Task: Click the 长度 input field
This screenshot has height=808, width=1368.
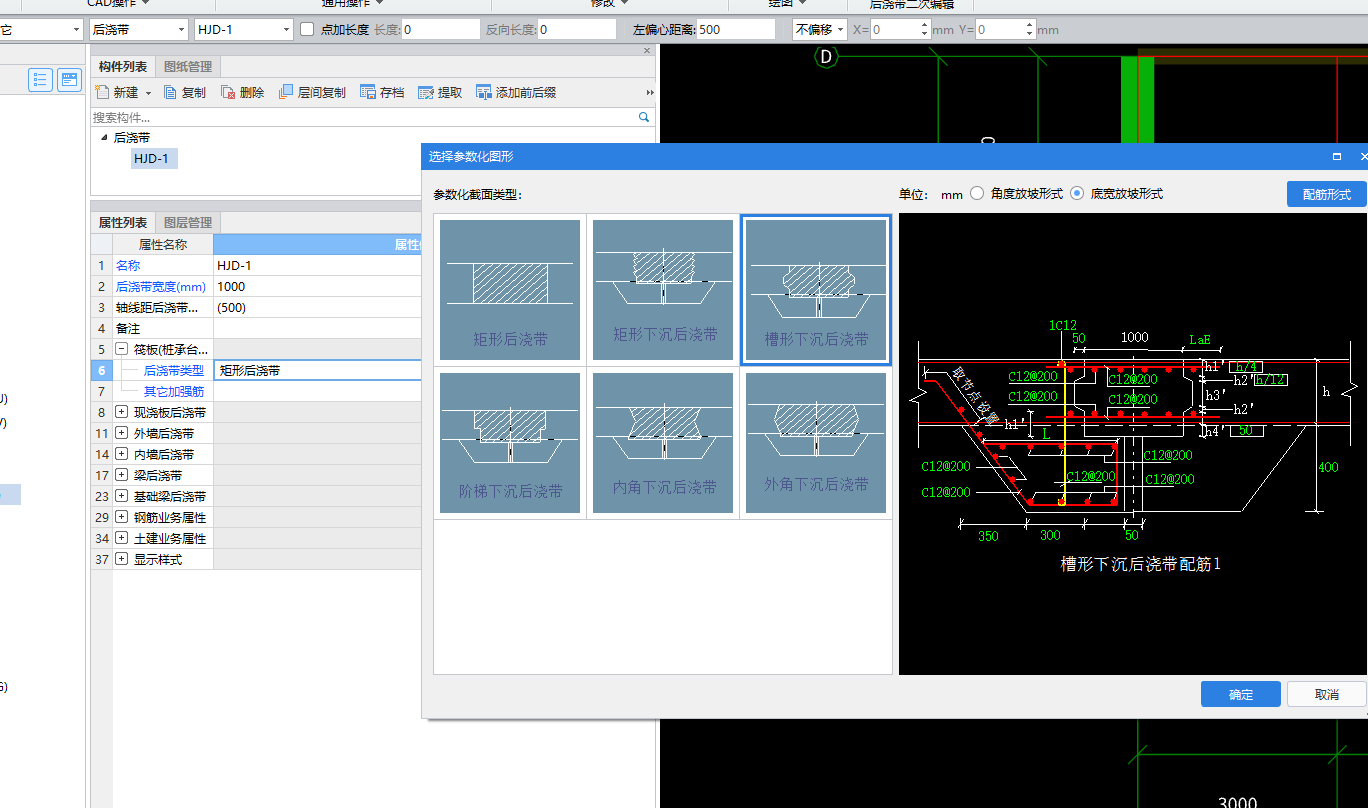Action: [440, 30]
